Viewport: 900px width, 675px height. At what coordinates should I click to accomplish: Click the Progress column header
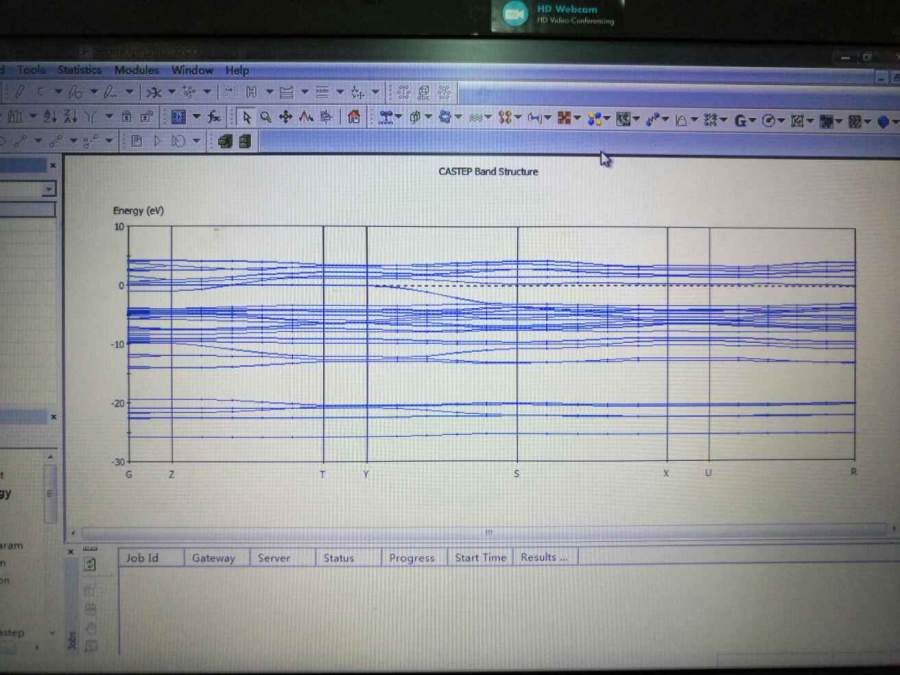pyautogui.click(x=414, y=557)
